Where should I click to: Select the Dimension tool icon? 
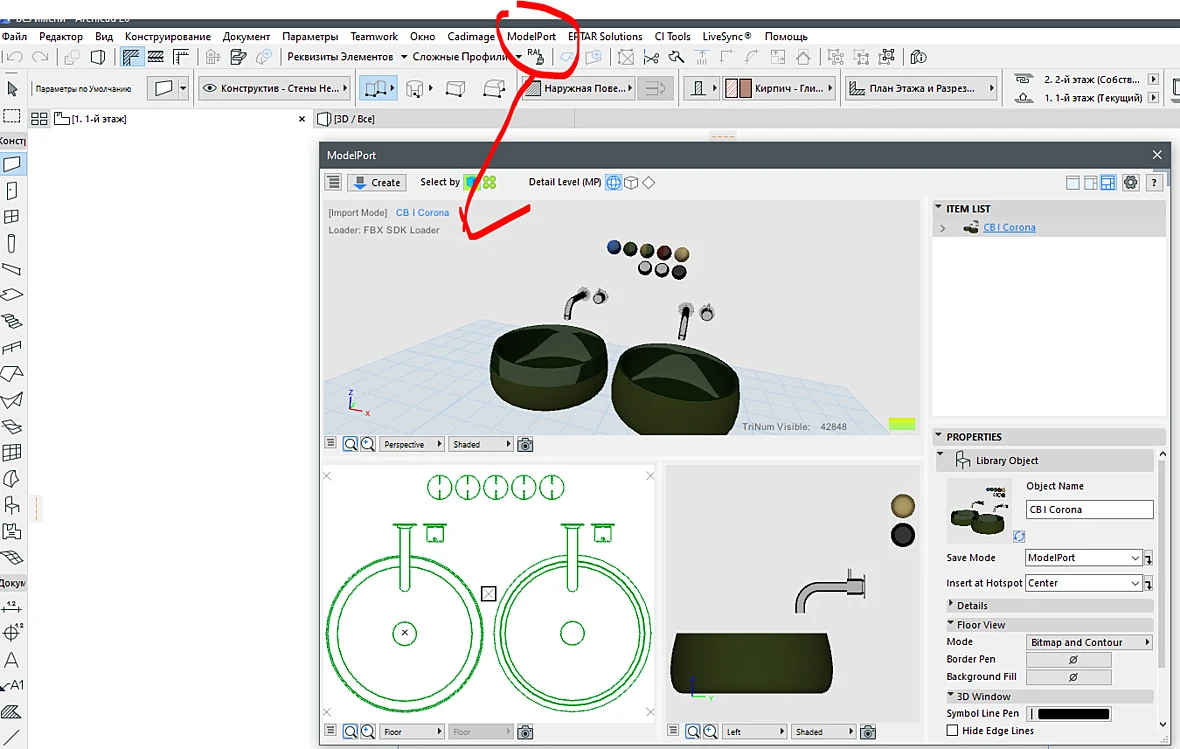pyautogui.click(x=12, y=607)
